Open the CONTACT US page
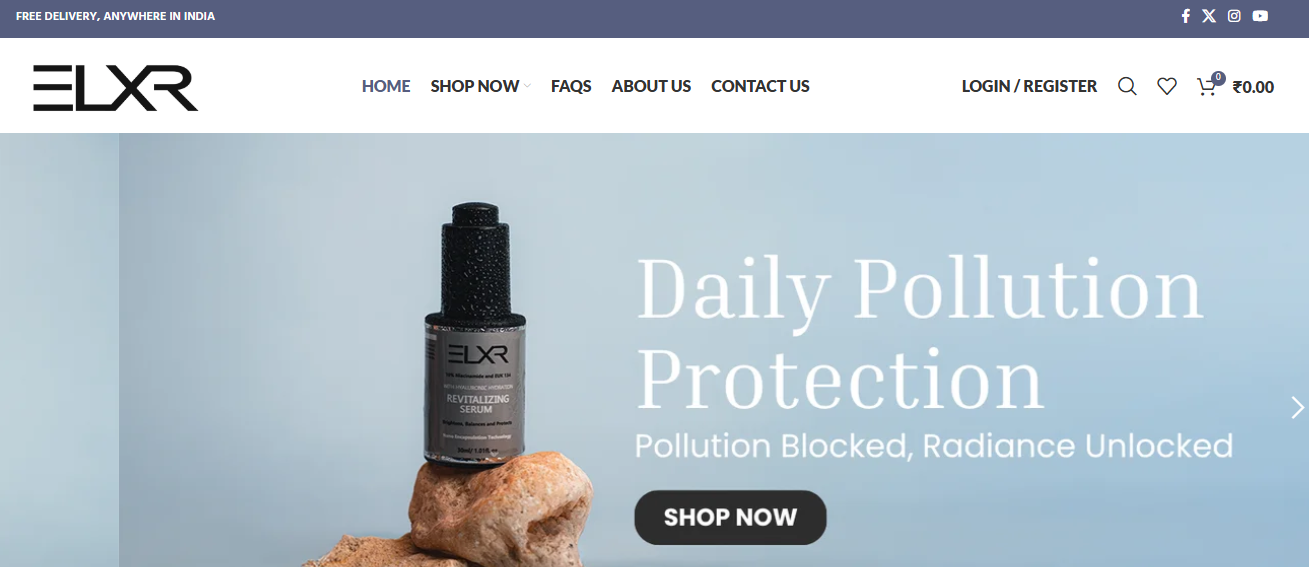Screen dimensions: 1309x567 (x=760, y=86)
